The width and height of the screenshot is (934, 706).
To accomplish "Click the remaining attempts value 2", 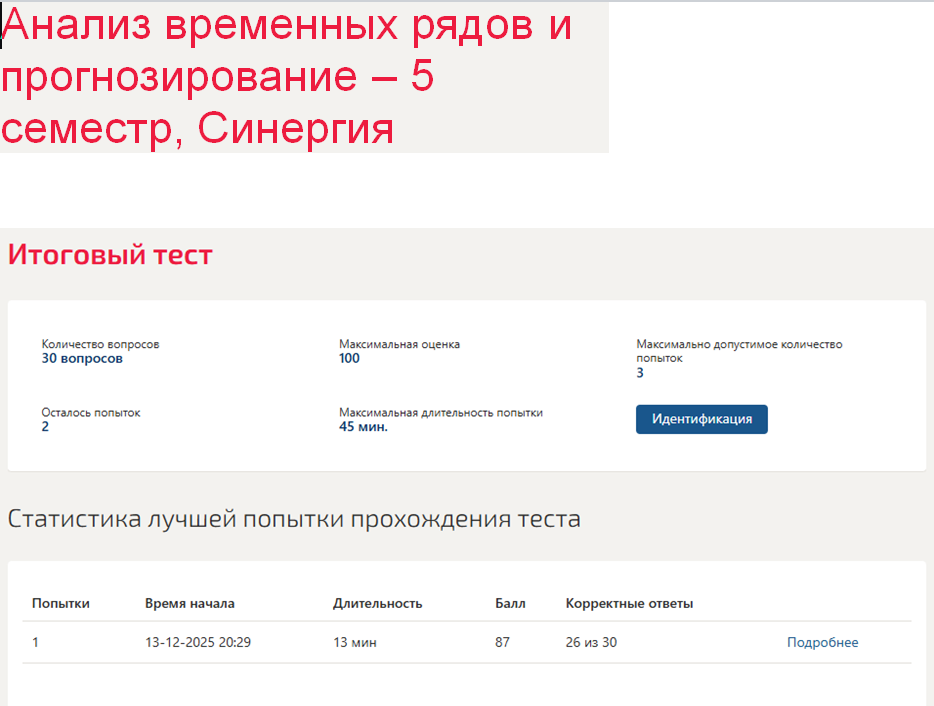I will [45, 427].
